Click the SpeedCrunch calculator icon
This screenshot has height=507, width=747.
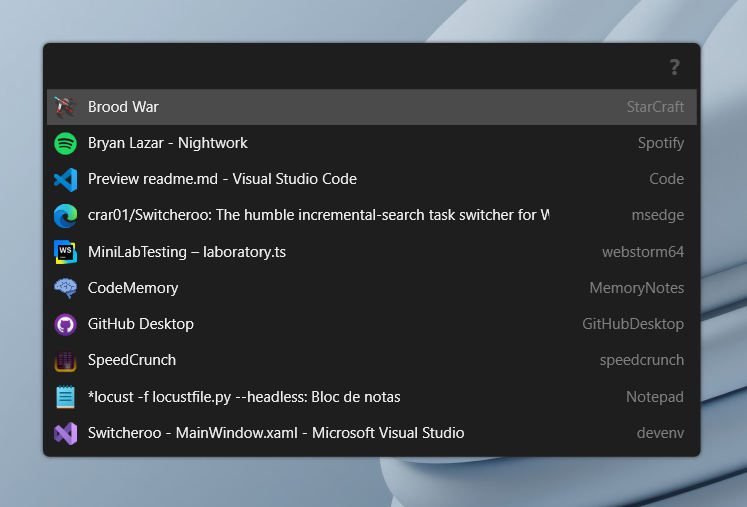[65, 360]
